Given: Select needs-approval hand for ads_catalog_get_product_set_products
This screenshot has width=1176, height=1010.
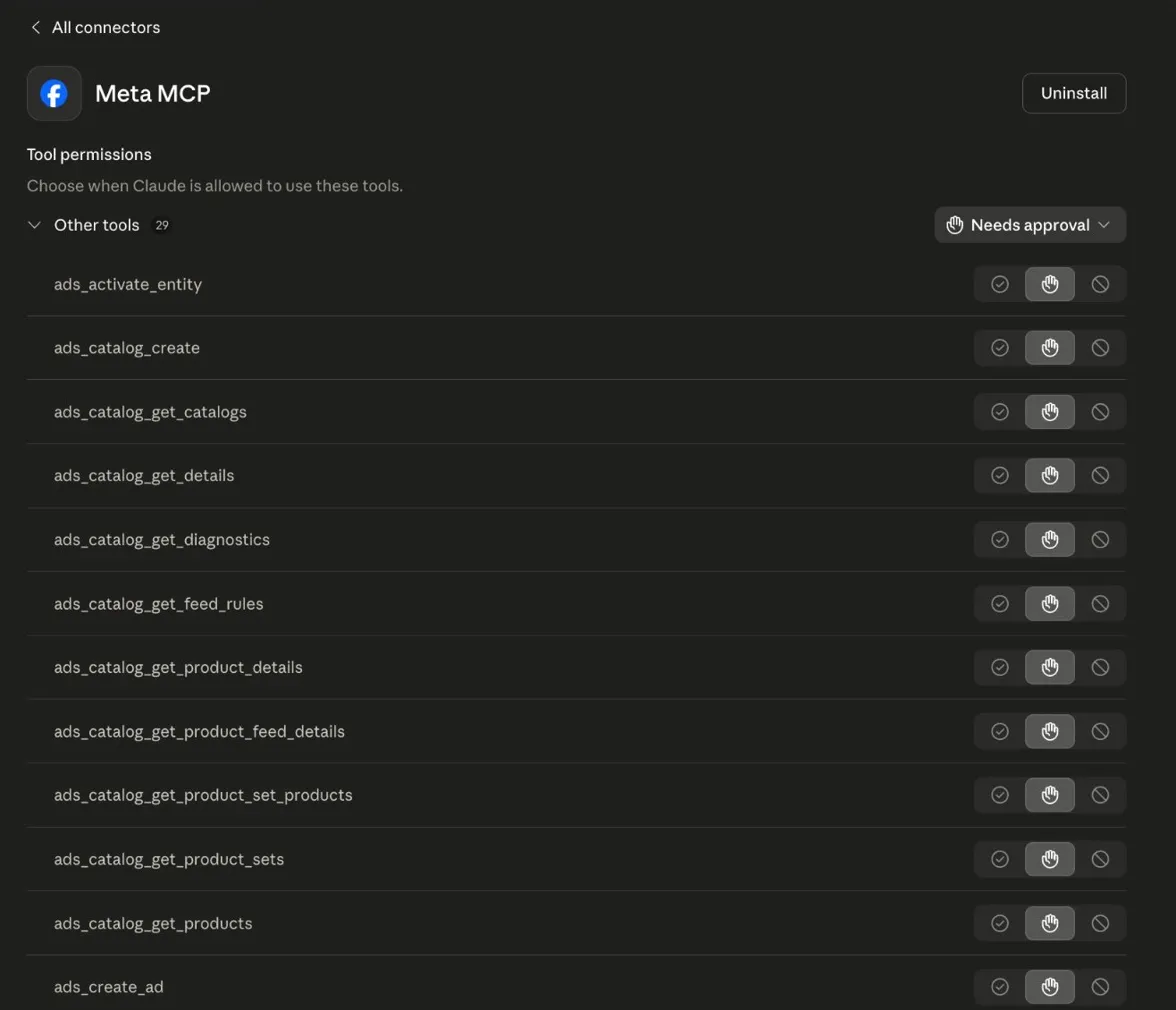Looking at the screenshot, I should click(x=1050, y=795).
